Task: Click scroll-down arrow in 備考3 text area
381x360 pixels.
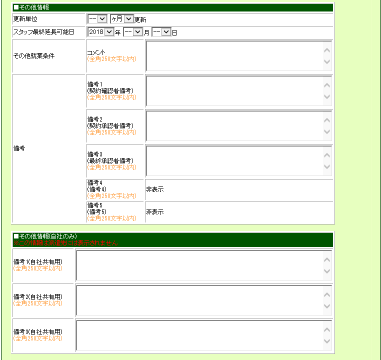Action: click(327, 167)
